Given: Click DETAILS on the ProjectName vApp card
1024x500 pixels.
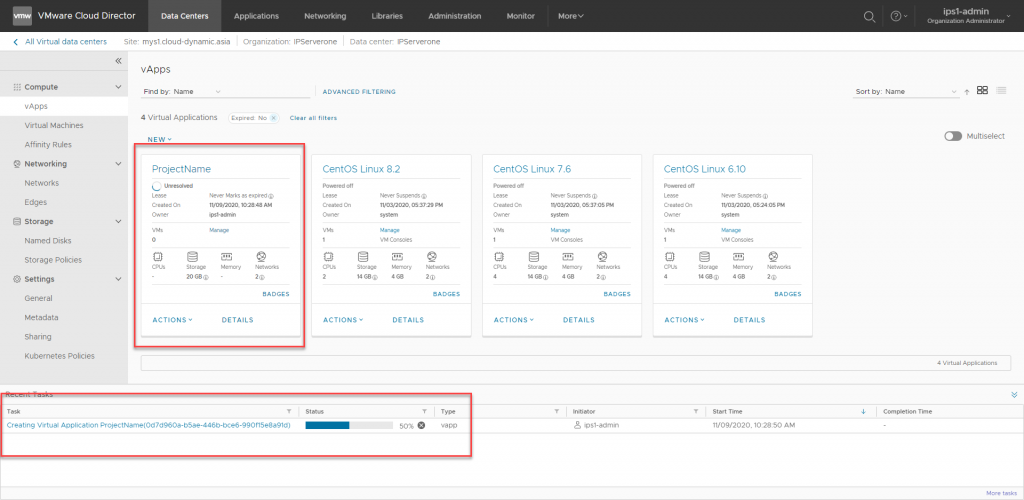Looking at the screenshot, I should point(237,320).
